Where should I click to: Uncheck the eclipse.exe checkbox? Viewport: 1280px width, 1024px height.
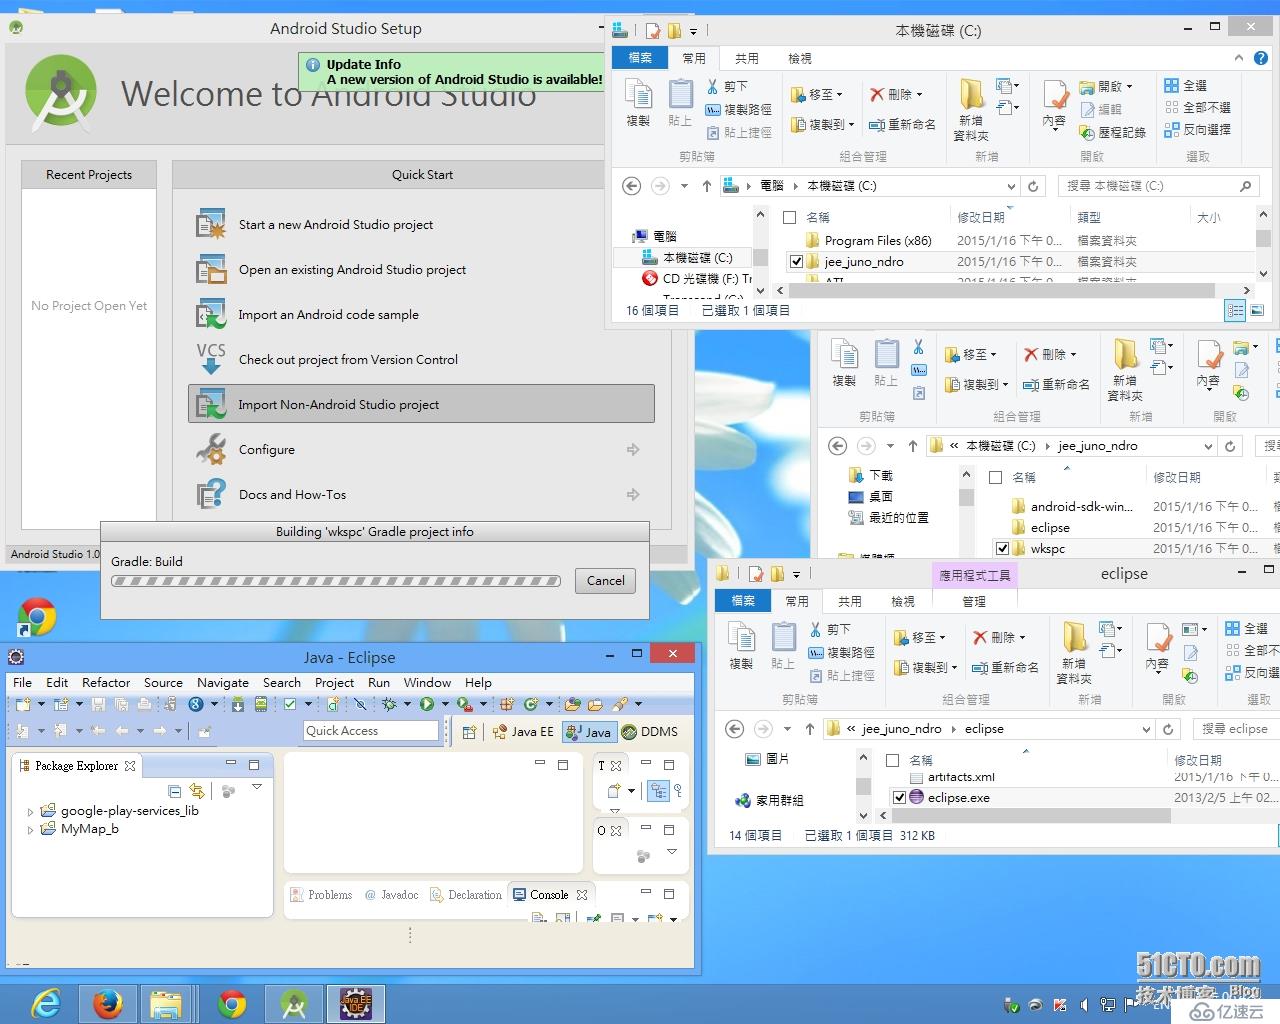click(x=899, y=797)
